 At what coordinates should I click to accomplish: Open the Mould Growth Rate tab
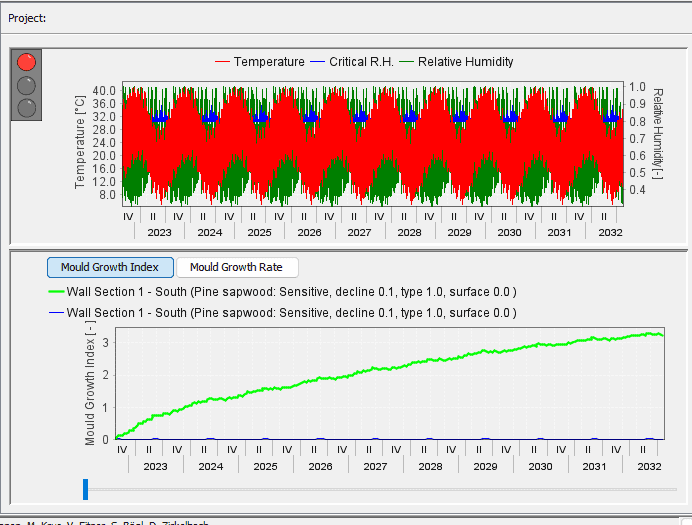[236, 267]
